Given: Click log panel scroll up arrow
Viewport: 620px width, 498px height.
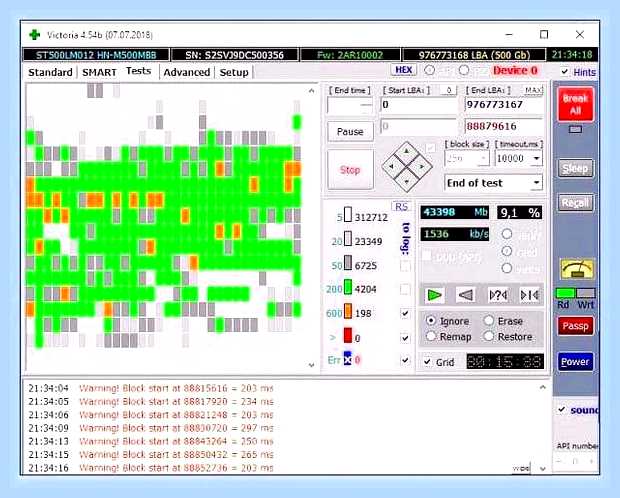Looking at the screenshot, I should [543, 387].
